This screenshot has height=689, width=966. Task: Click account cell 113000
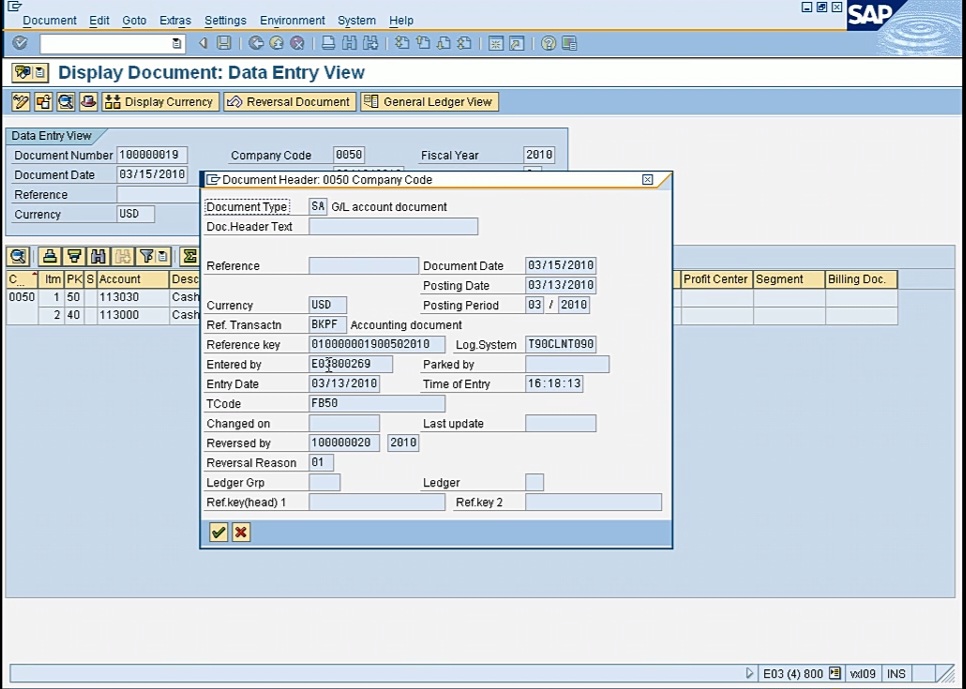tap(132, 315)
